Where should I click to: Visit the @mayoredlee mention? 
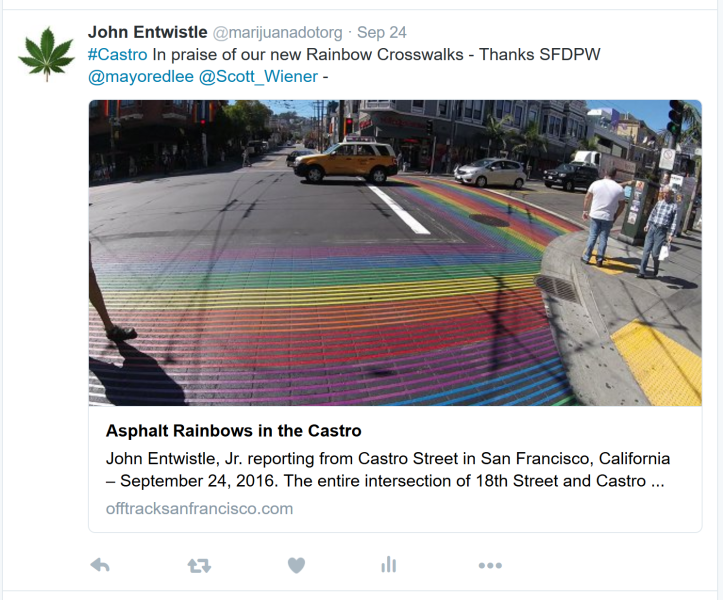coord(141,77)
